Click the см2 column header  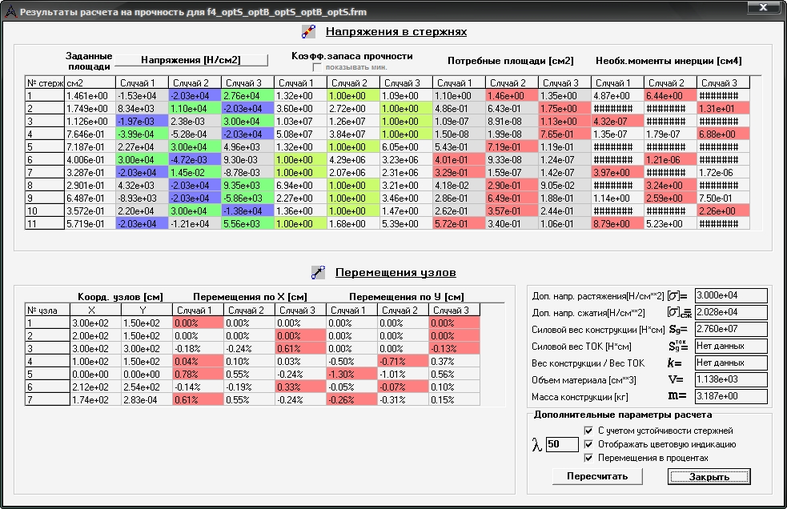pyautogui.click(x=90, y=83)
